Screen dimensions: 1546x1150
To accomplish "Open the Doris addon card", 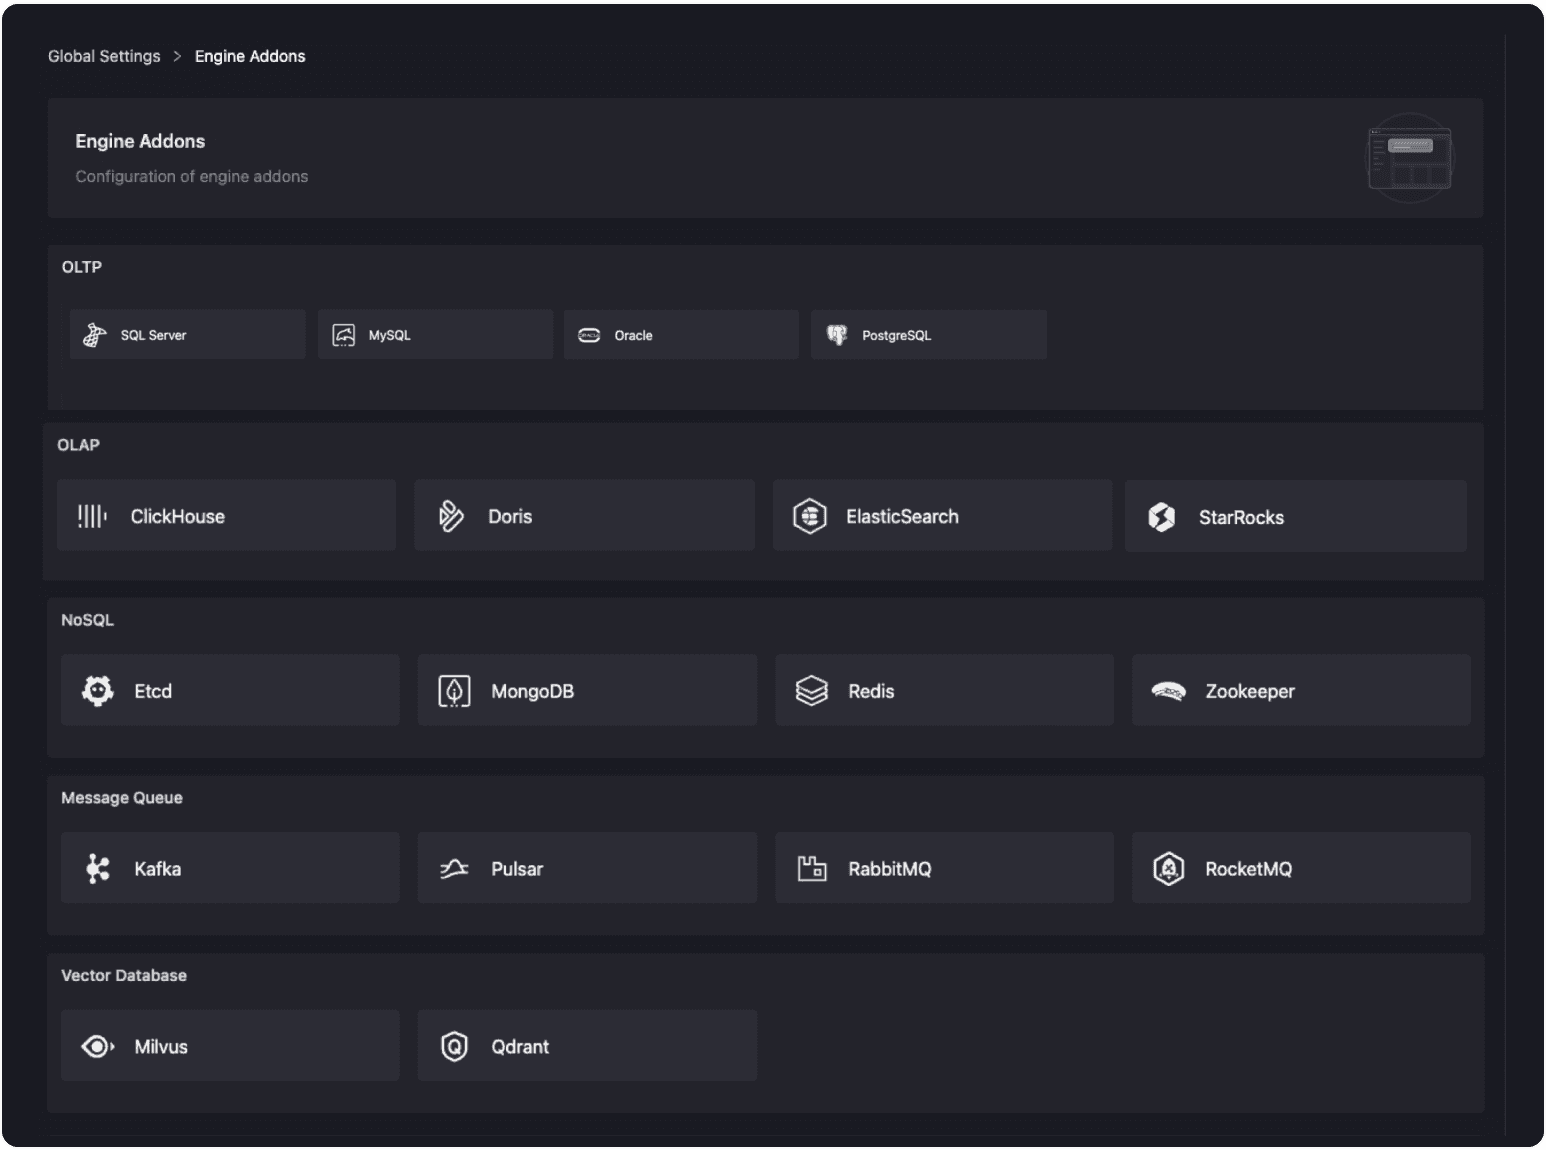I will 584,516.
